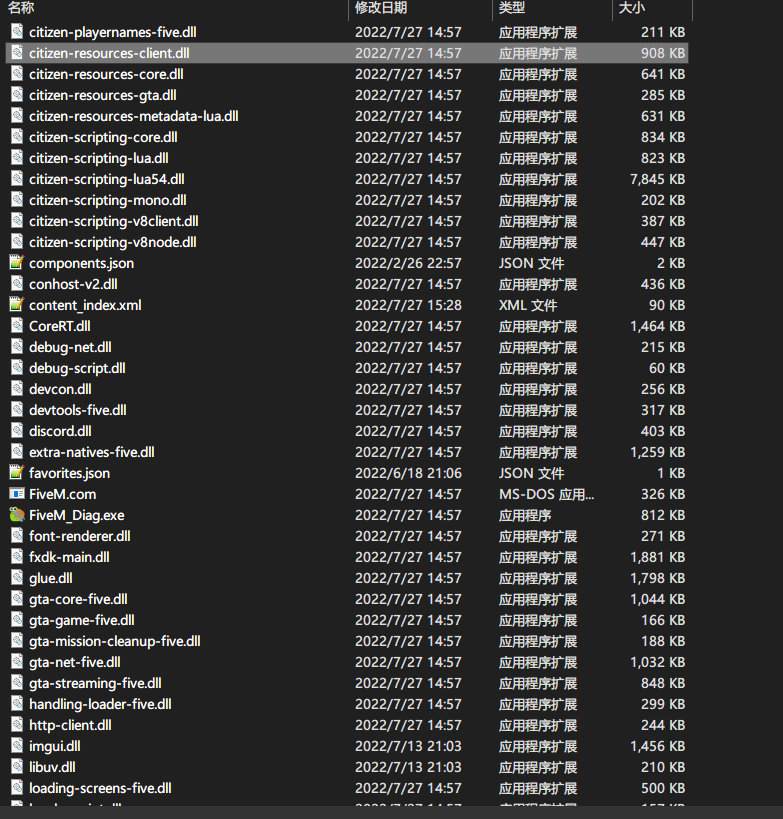783x819 pixels.
Task: Click the citizen-resources-client.dll file icon
Action: (17, 52)
